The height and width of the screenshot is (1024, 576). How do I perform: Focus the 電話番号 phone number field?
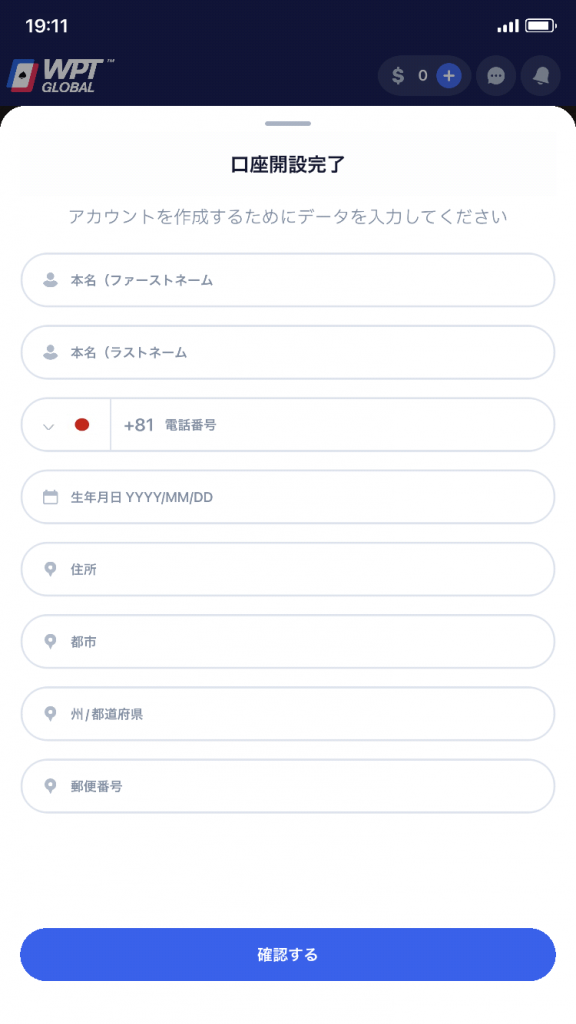tap(332, 424)
